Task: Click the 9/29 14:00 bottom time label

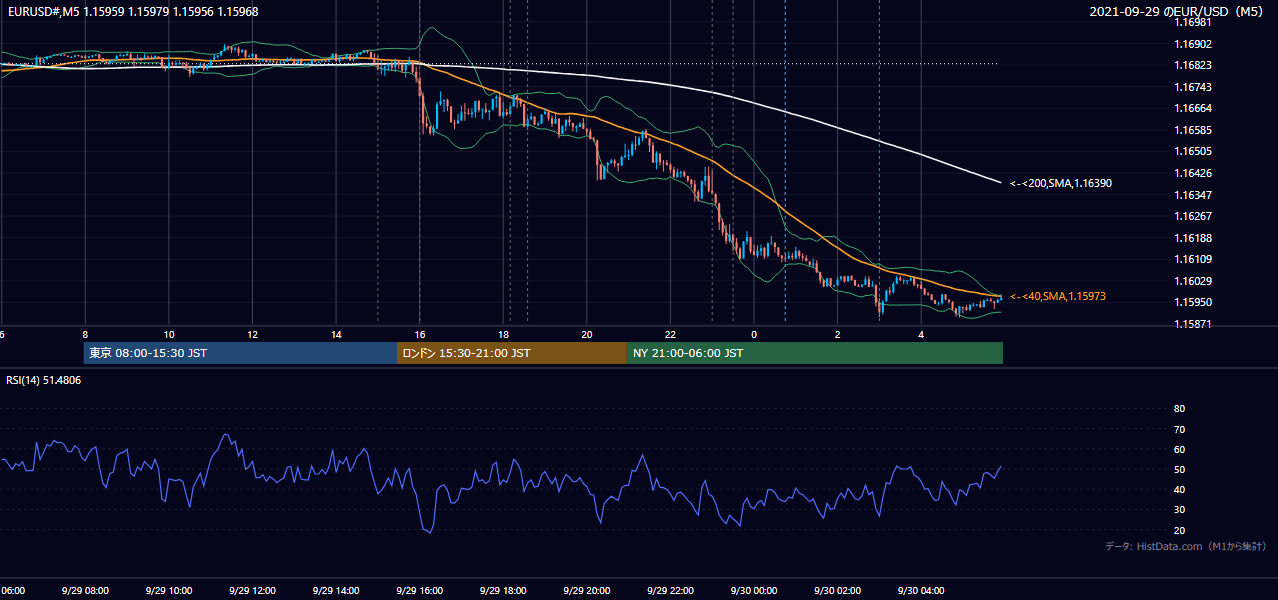Action: [x=336, y=590]
